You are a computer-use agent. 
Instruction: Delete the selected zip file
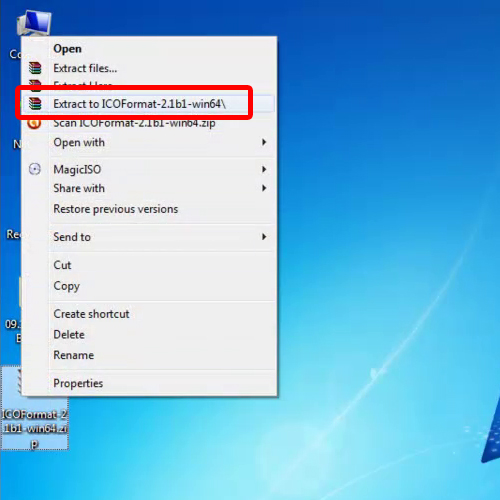[x=149, y=334]
